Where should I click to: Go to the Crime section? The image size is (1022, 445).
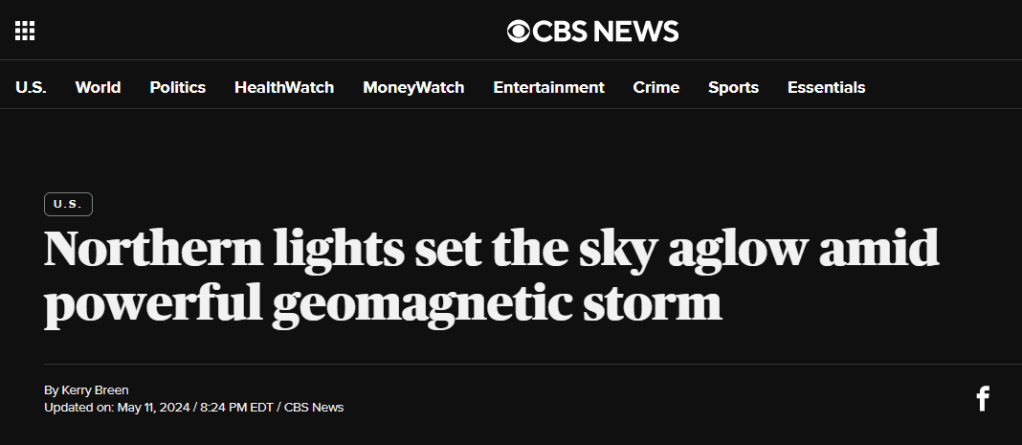pos(656,87)
